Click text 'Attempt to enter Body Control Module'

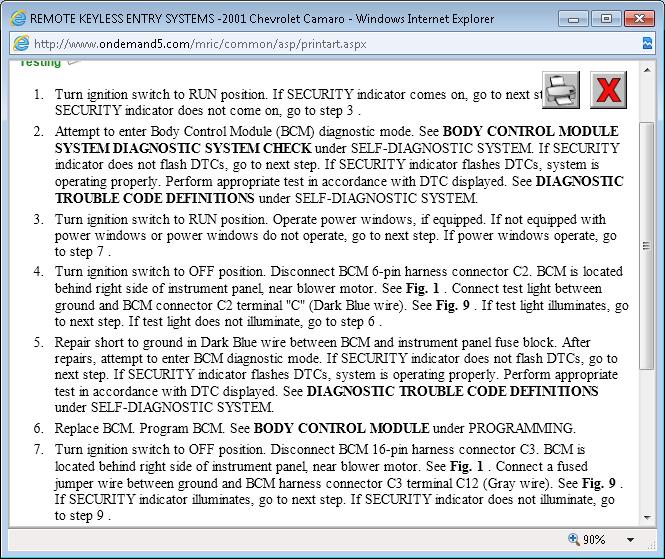(163, 131)
